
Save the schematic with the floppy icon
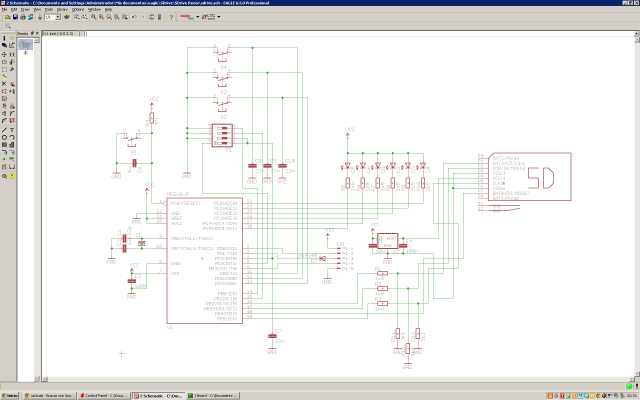[15, 17]
